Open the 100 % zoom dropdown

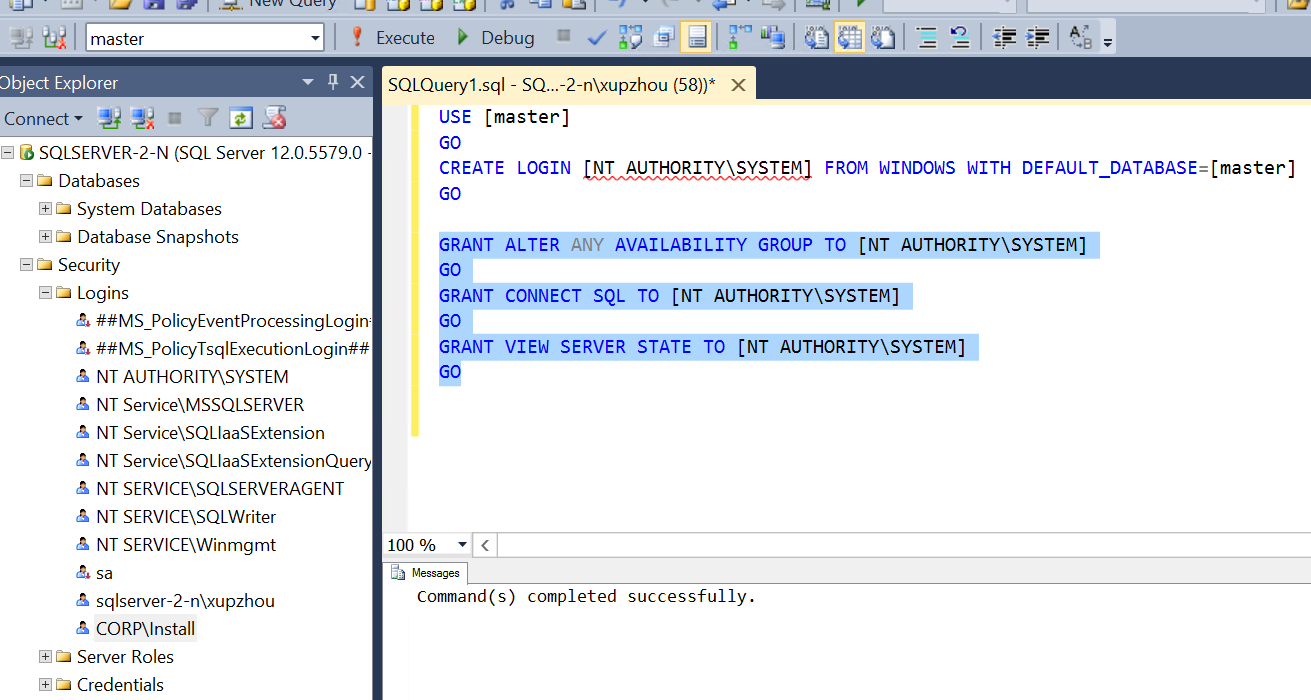tap(462, 545)
